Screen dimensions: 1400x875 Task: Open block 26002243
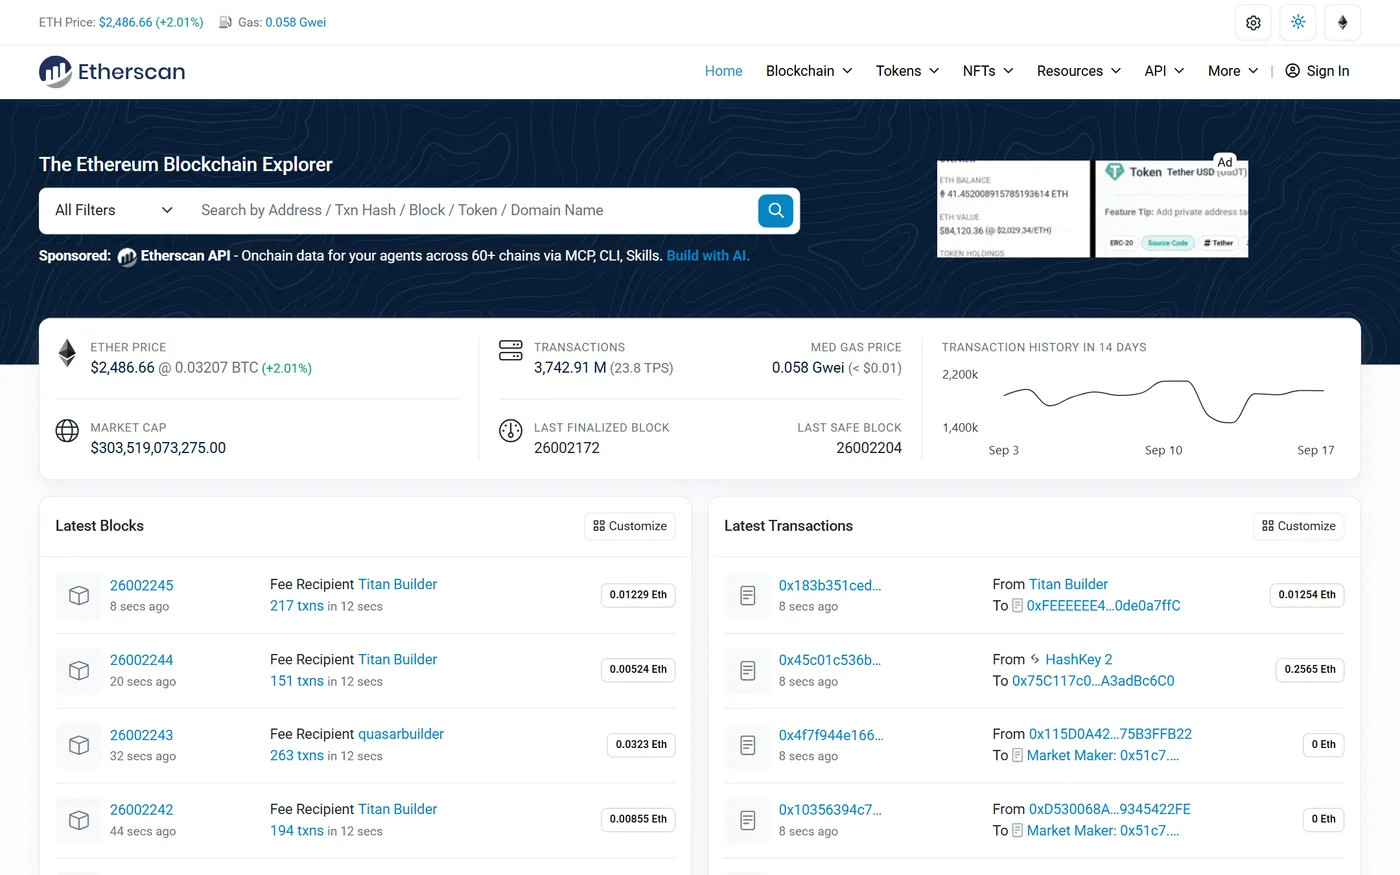[142, 735]
